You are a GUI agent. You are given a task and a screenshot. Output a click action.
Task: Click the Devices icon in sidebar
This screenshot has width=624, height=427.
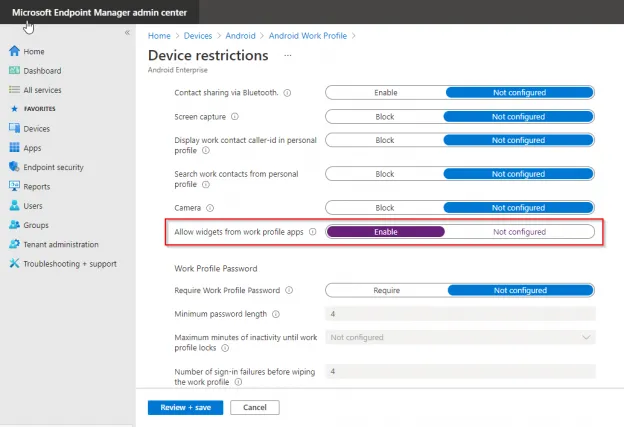[x=14, y=129]
